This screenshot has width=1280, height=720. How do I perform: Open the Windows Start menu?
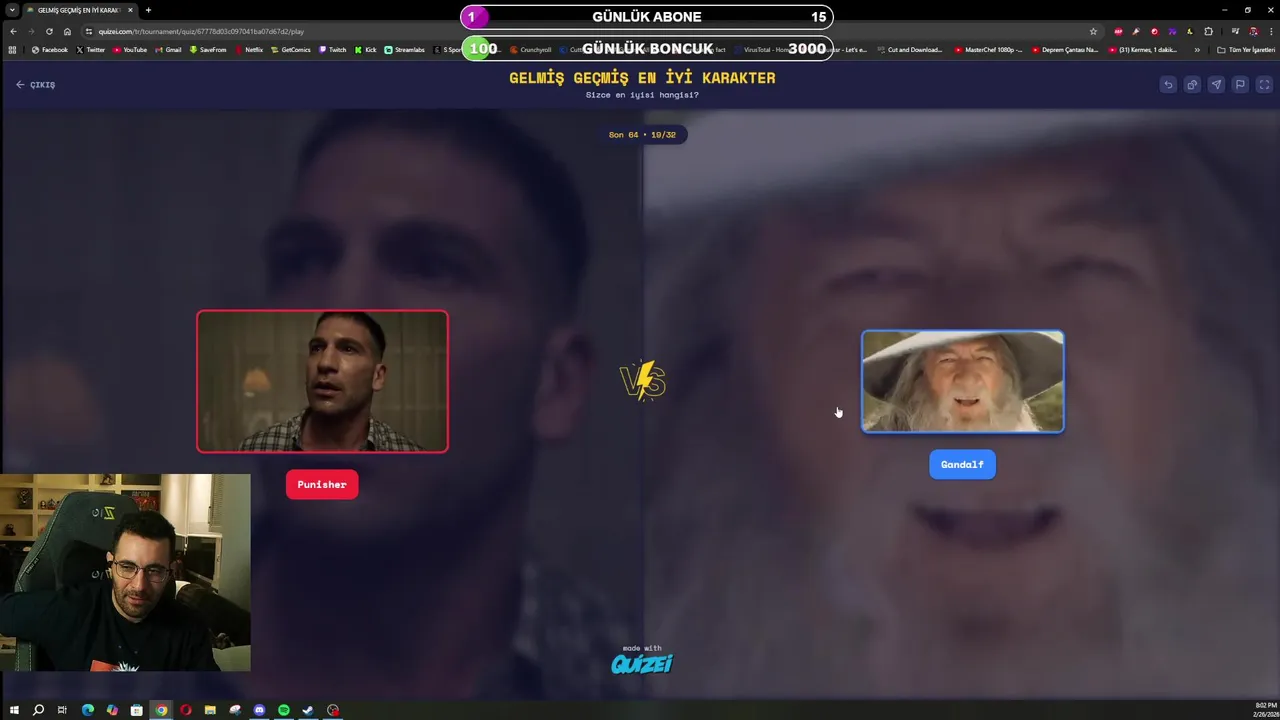pyautogui.click(x=14, y=710)
